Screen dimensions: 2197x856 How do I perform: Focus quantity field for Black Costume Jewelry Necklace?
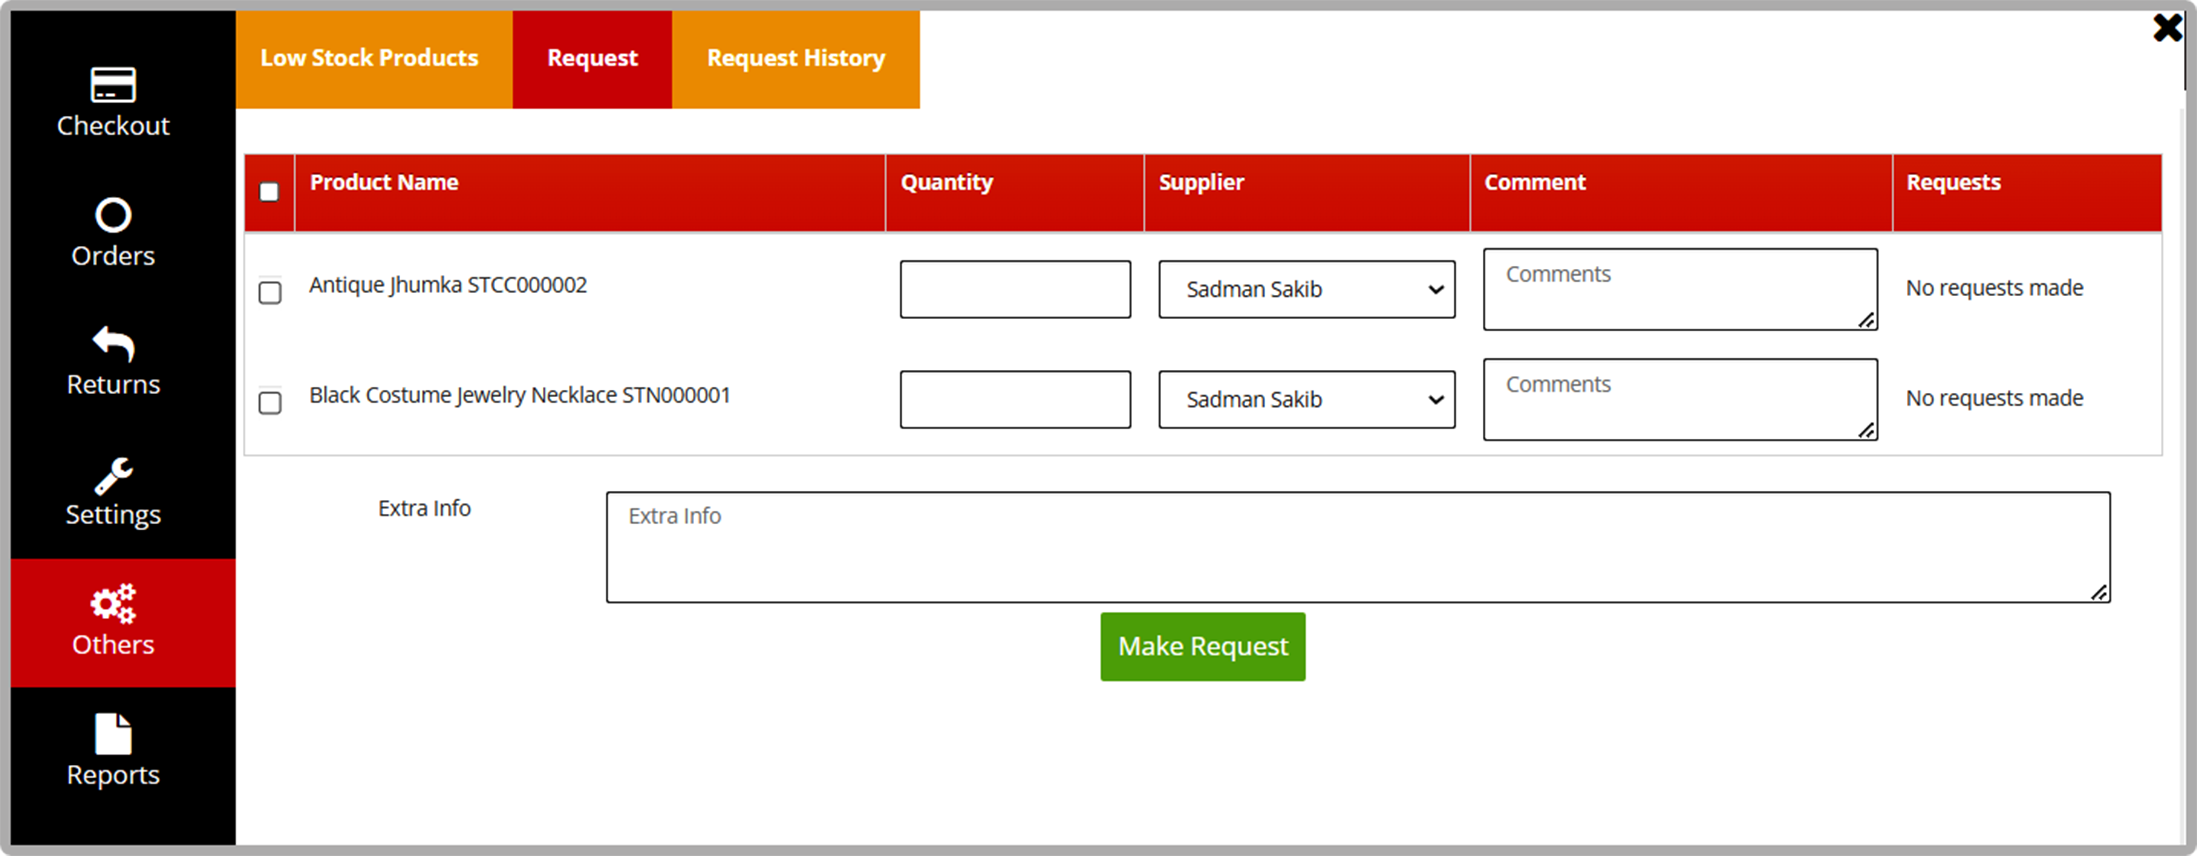pyautogui.click(x=1015, y=399)
